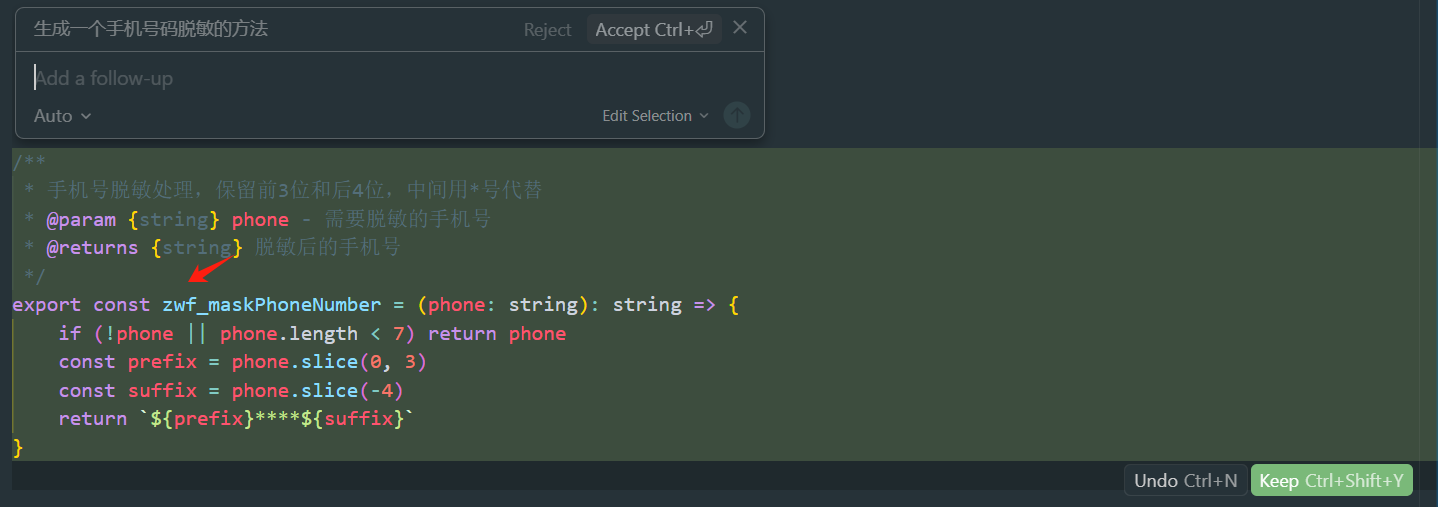This screenshot has height=507, width=1438.
Task: Close the inline edit prompt box
Action: tap(740, 28)
